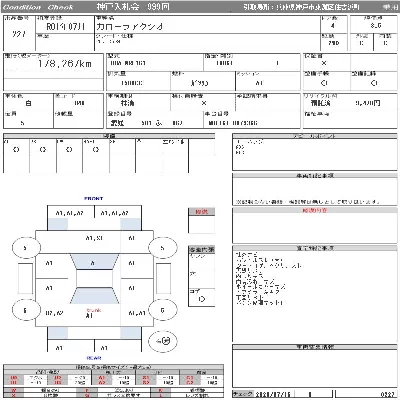400x400 pixels.
Task: Click the fourth equipment circle mark
Action: point(96,150)
